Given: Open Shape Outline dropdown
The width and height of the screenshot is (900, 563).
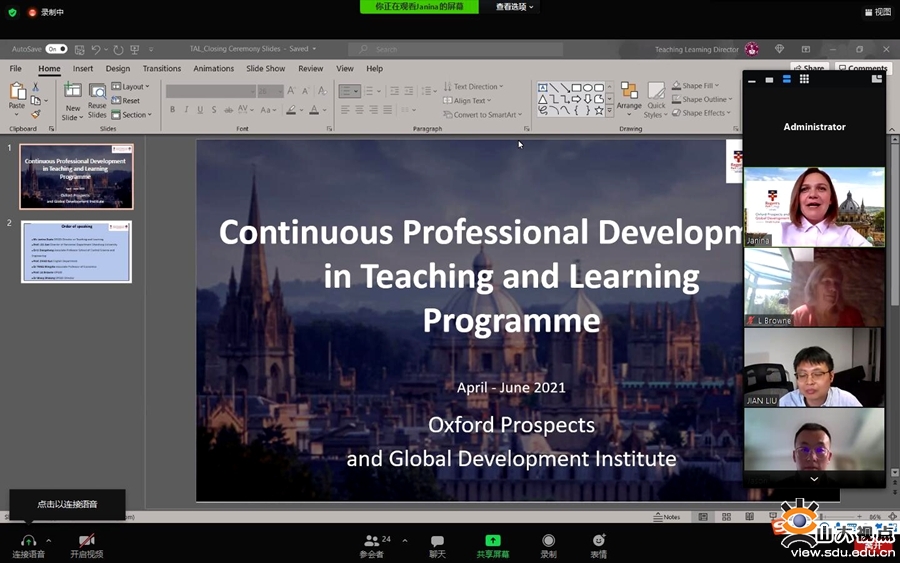Looking at the screenshot, I should (702, 99).
